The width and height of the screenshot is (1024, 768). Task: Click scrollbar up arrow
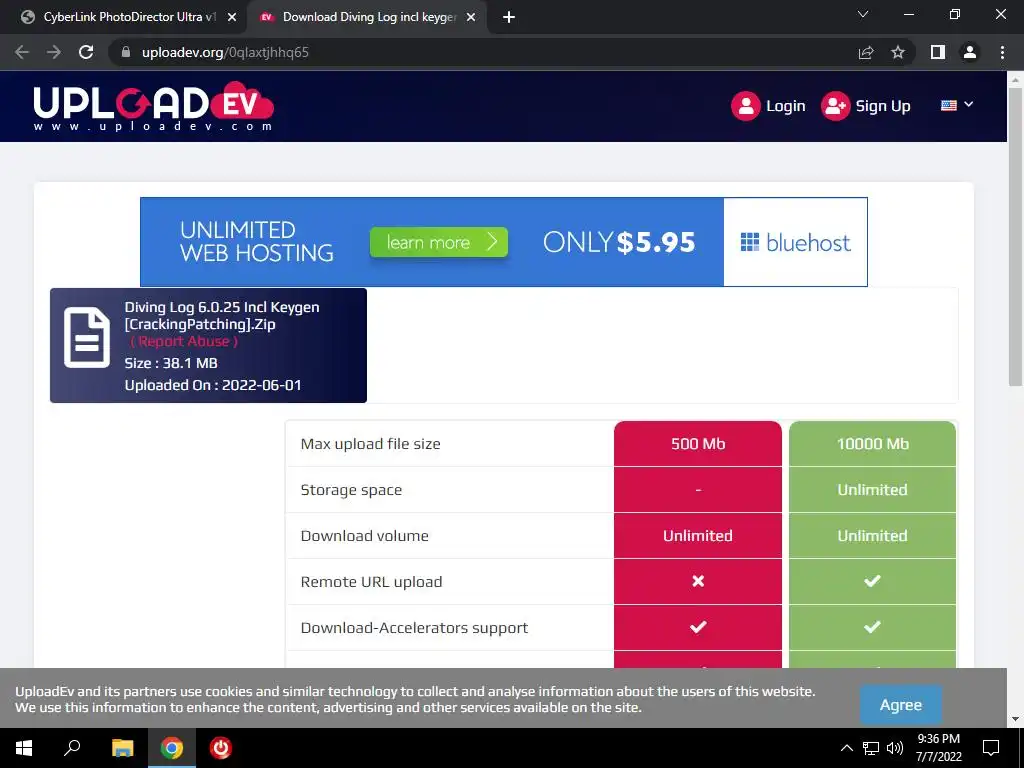tap(1016, 80)
